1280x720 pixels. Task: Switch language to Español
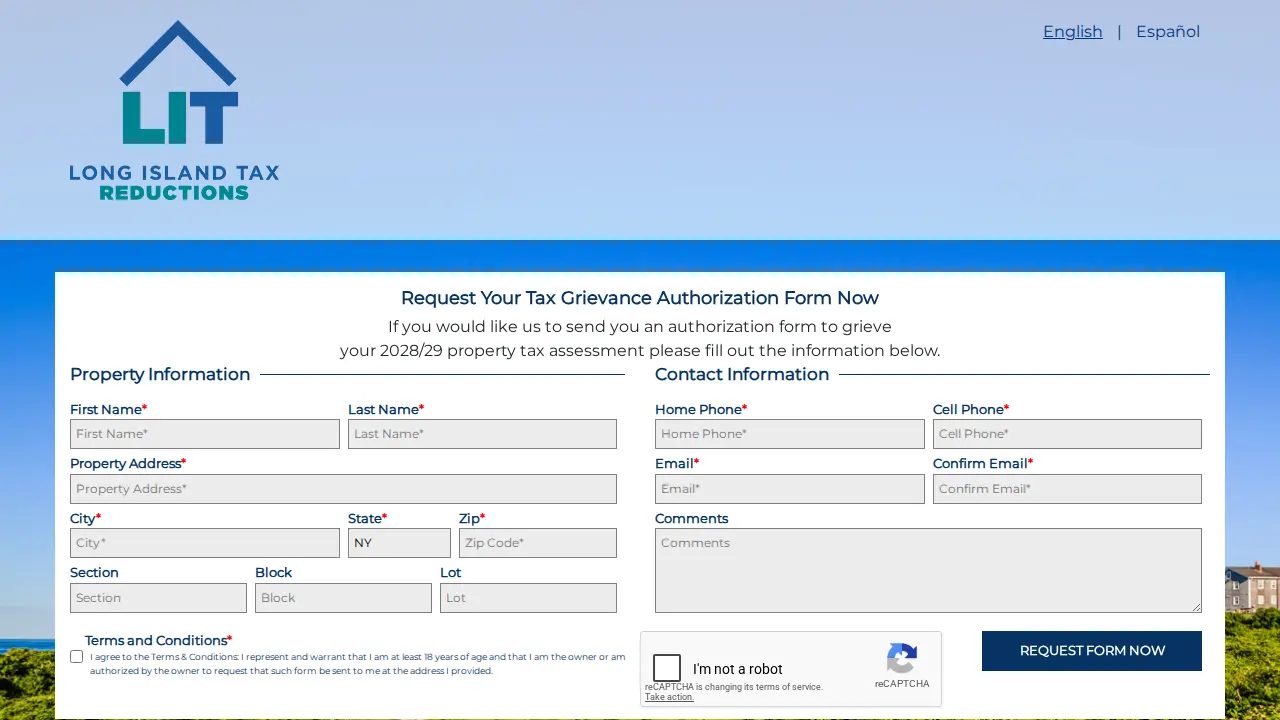1168,31
